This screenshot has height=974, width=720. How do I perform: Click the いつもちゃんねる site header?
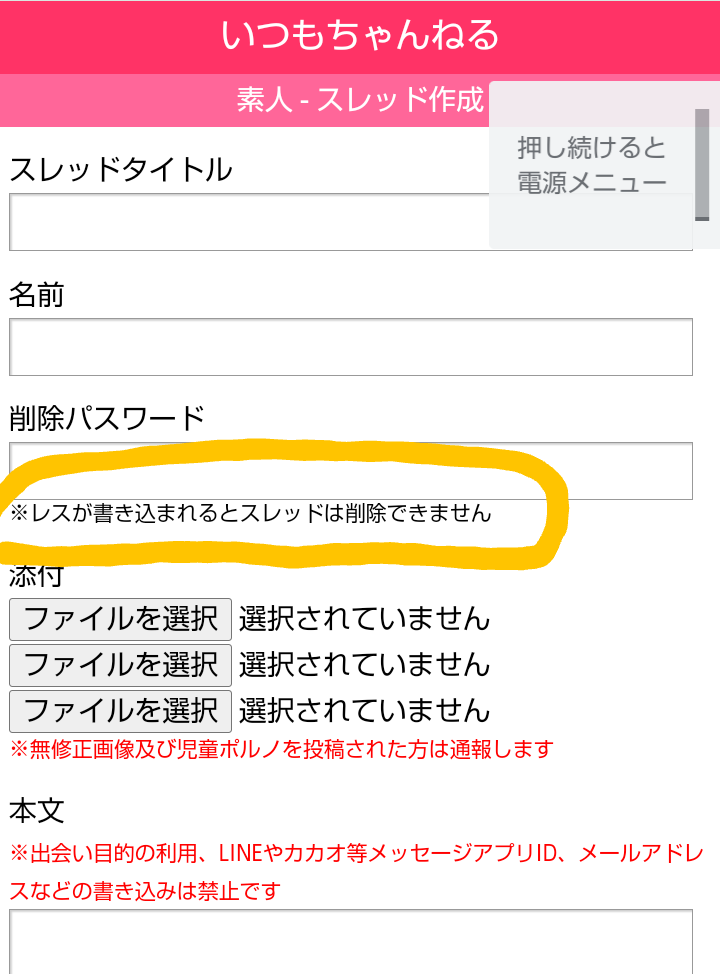[360, 34]
